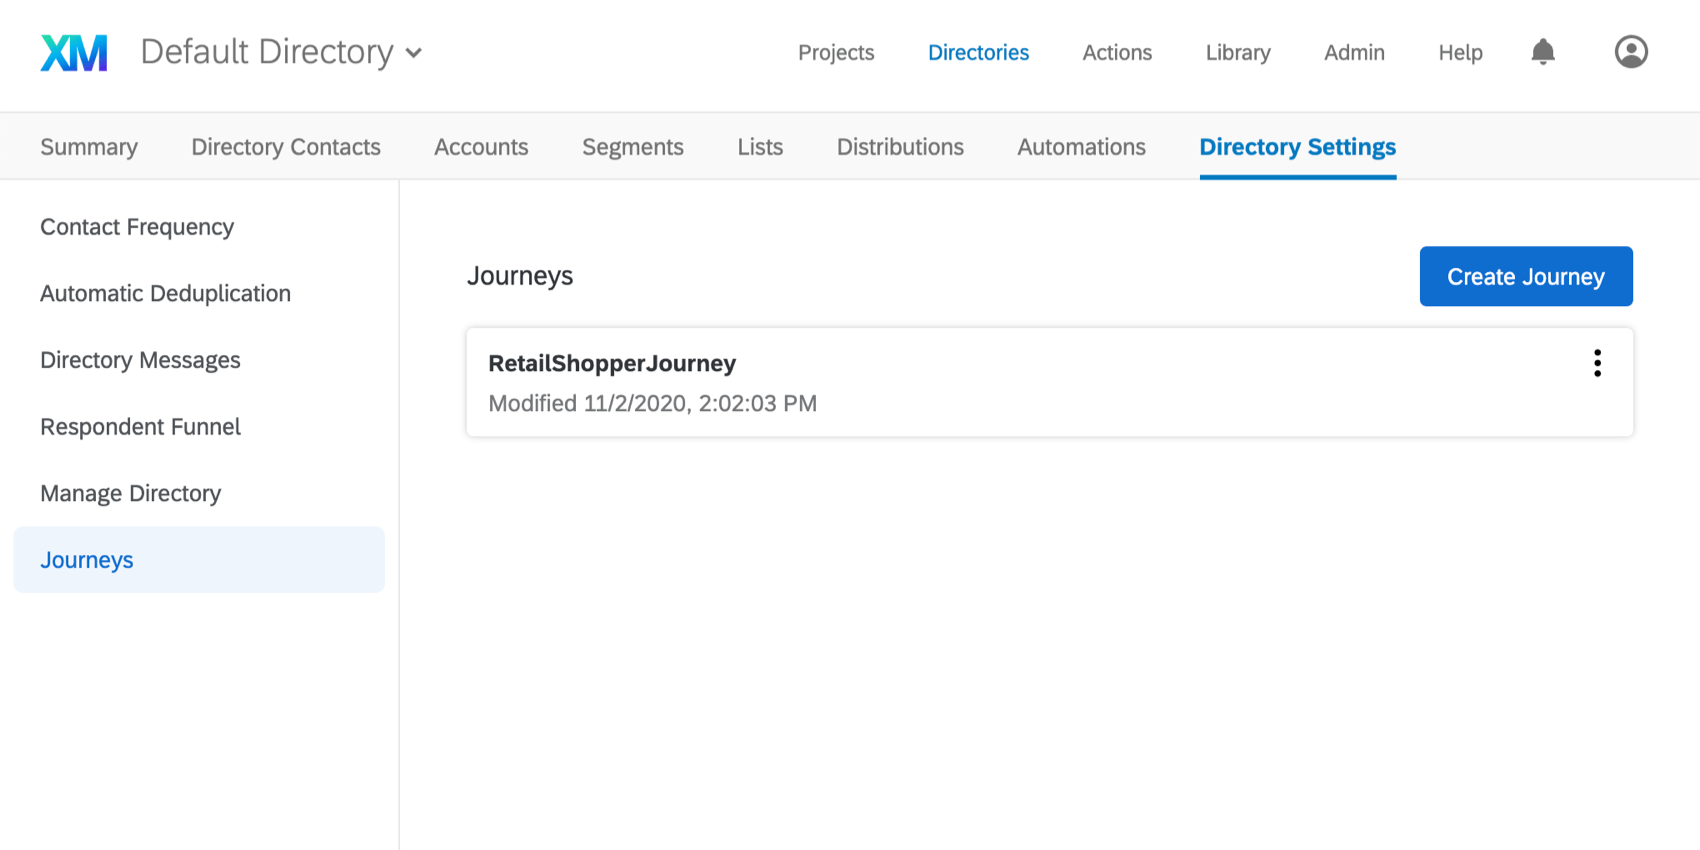Open Automatic Deduplication settings
Screen dimensions: 1700x850
165,294
